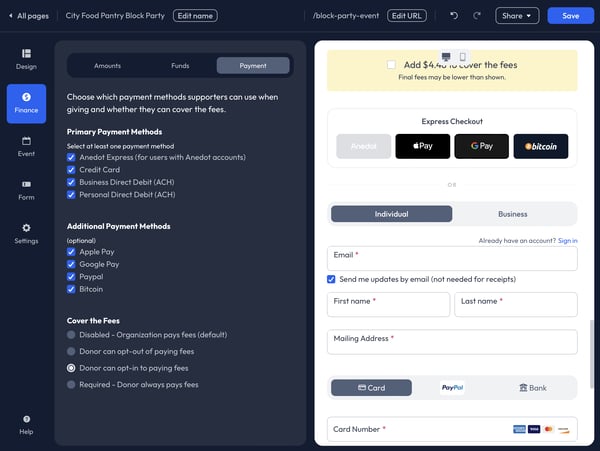The width and height of the screenshot is (600, 451).
Task: Select the Payment tab
Action: 253,66
